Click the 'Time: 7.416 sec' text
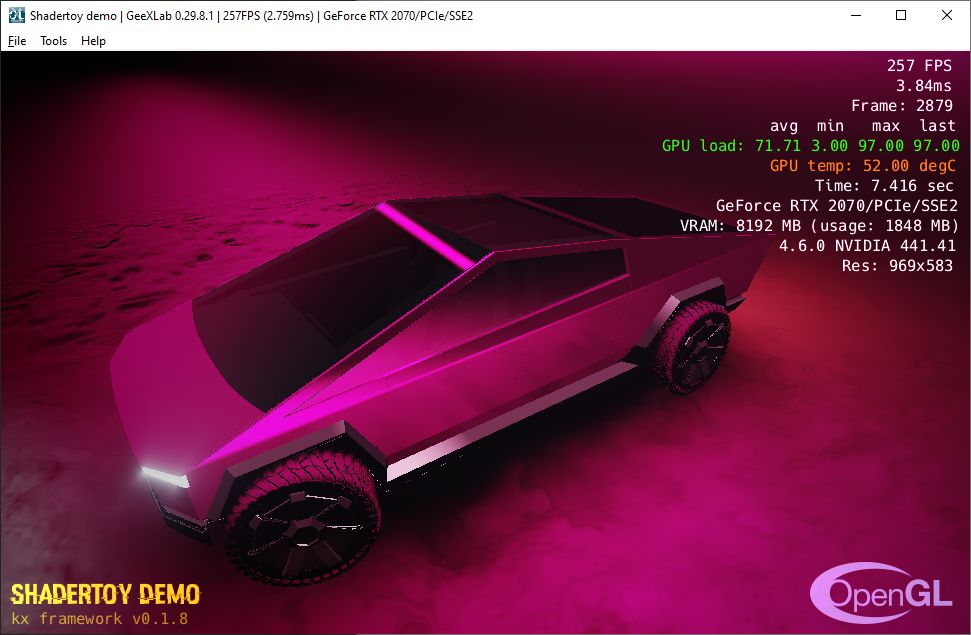The width and height of the screenshot is (971, 635). click(884, 185)
